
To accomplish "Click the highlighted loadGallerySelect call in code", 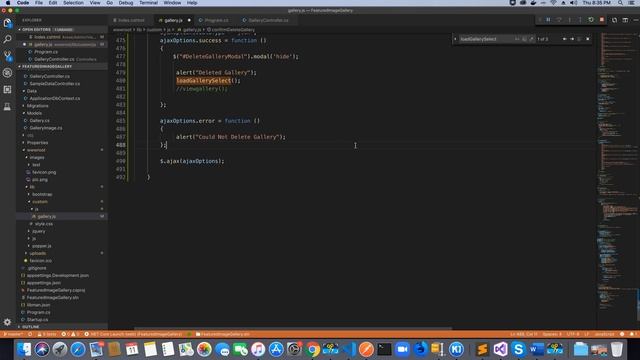I will point(204,81).
